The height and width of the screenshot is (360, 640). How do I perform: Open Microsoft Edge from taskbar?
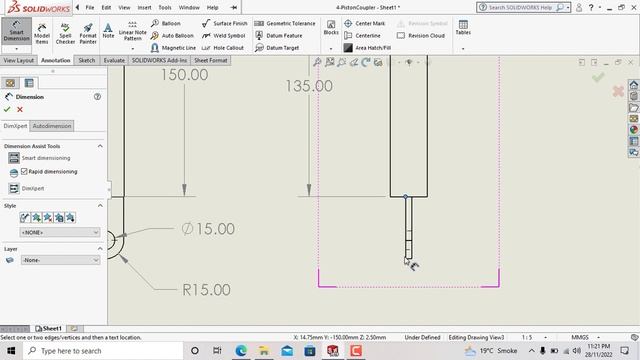coord(241,351)
